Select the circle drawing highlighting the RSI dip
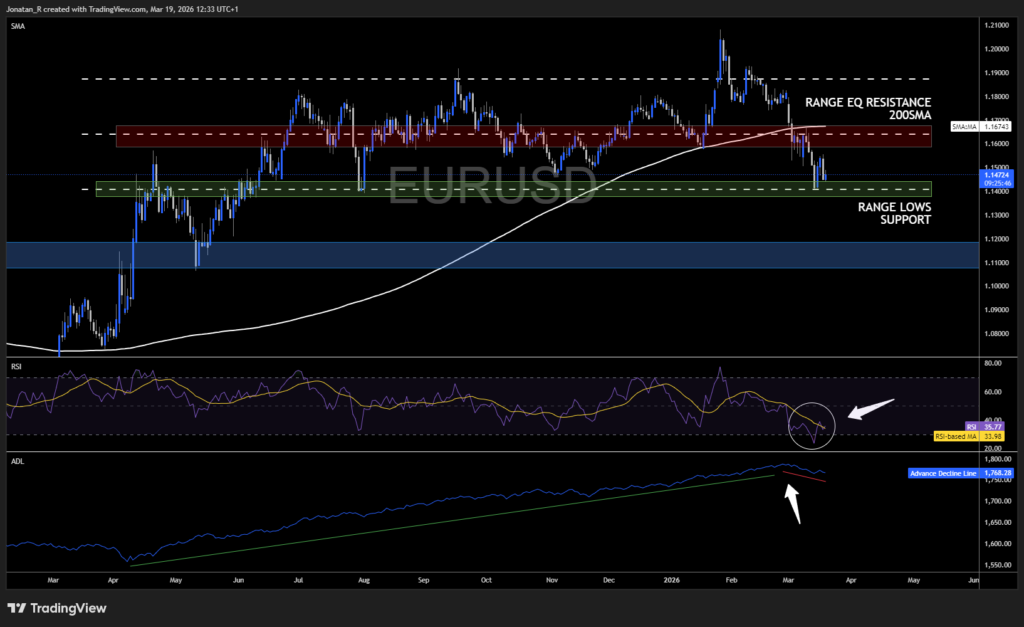Viewport: 1024px width, 627px height. click(812, 424)
